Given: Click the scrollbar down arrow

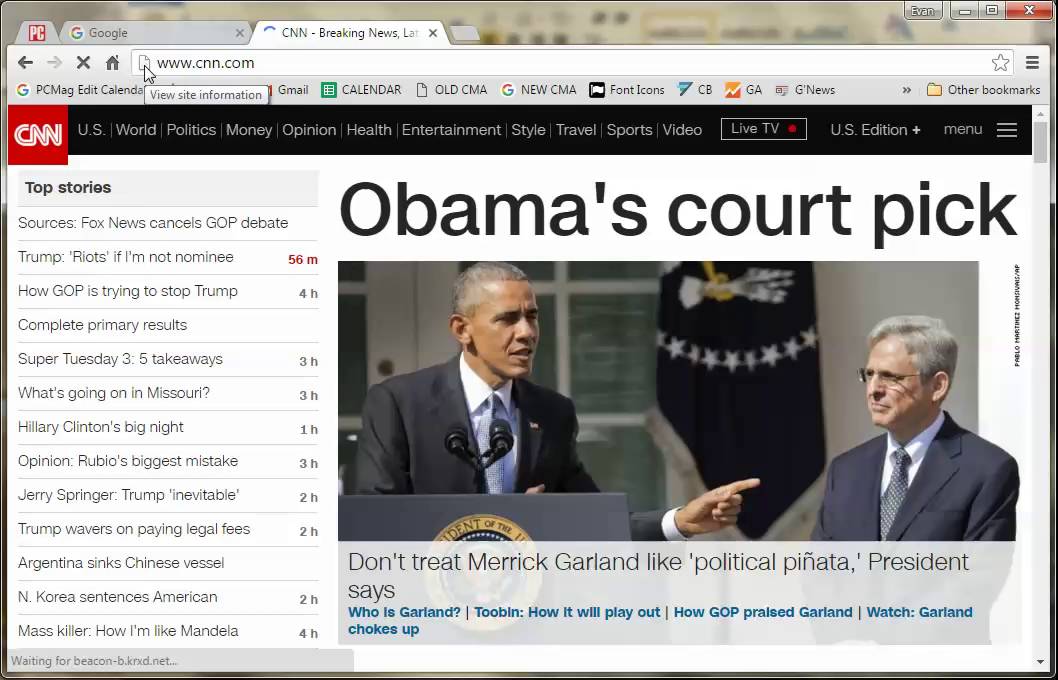Looking at the screenshot, I should [x=1040, y=662].
